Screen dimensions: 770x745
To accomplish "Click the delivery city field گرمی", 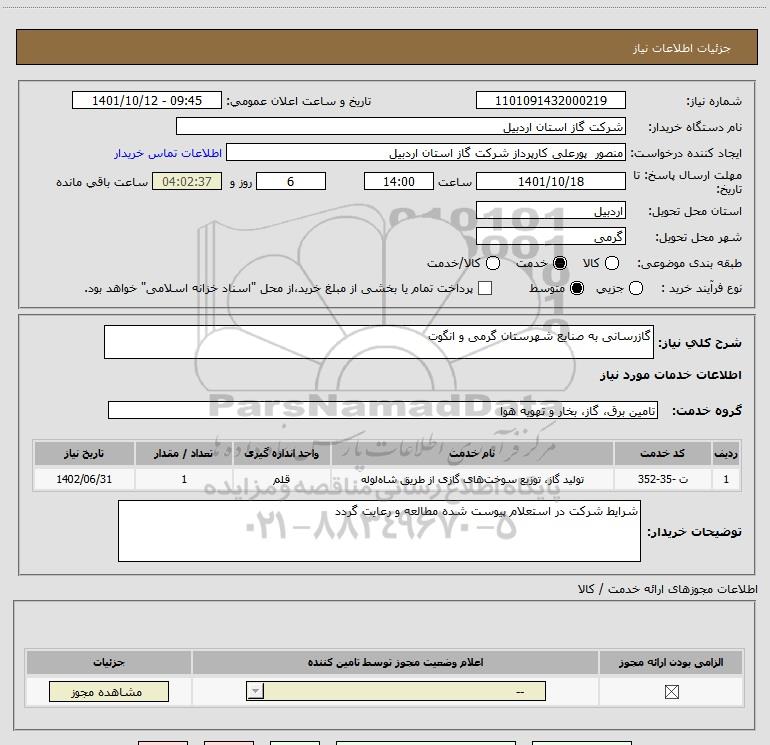I will tap(551, 237).
